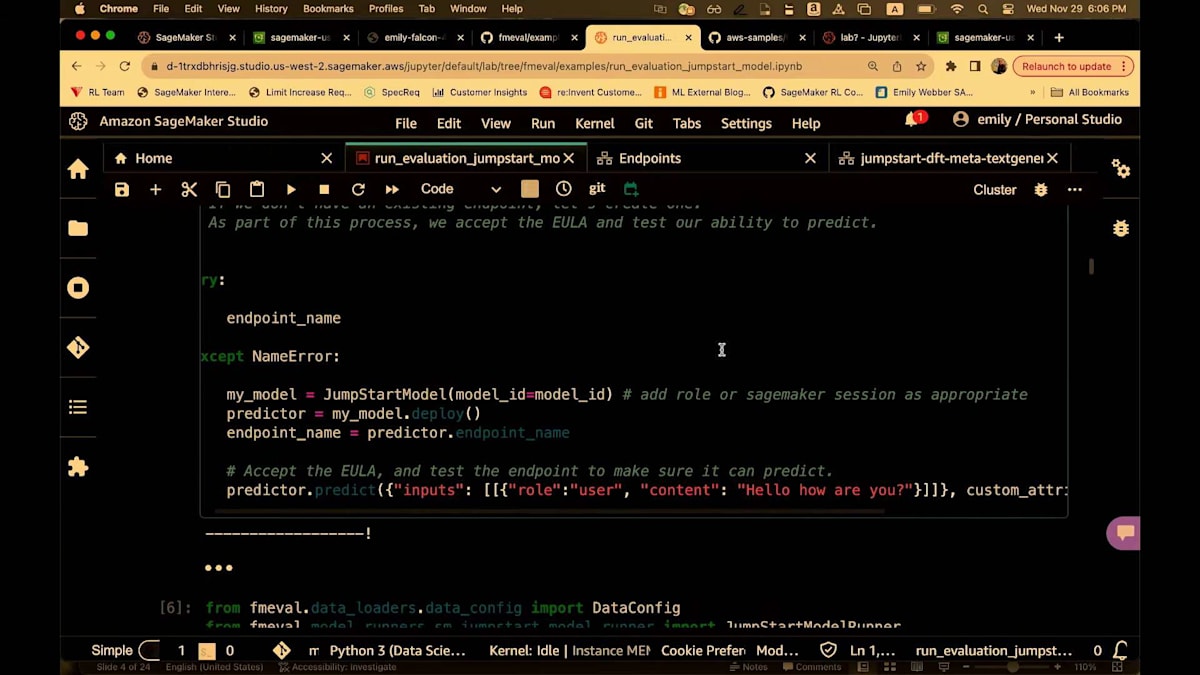Open the file browser folder icon in sidebar
Screen dimensions: 1200x675
coord(78,228)
